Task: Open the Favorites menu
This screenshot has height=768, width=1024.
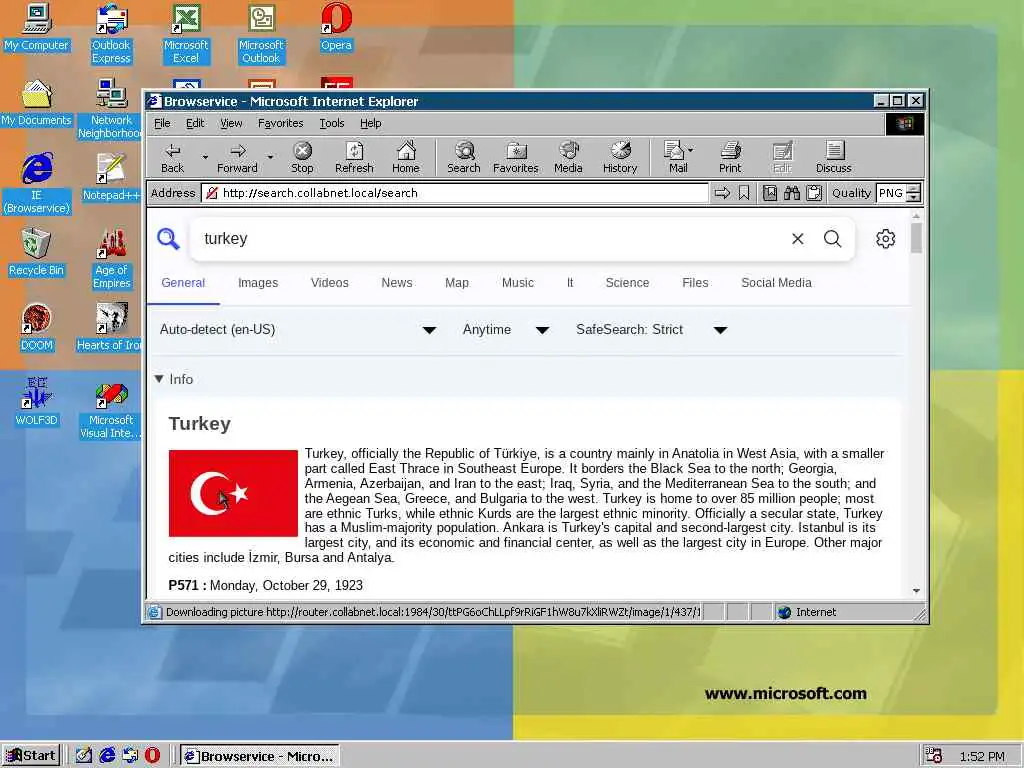Action: coord(280,123)
